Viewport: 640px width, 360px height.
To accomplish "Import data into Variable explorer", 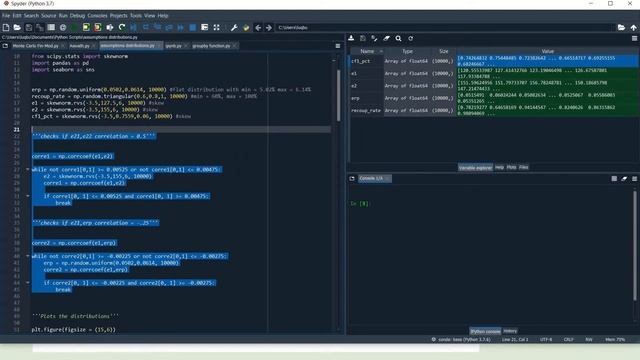I will point(351,38).
